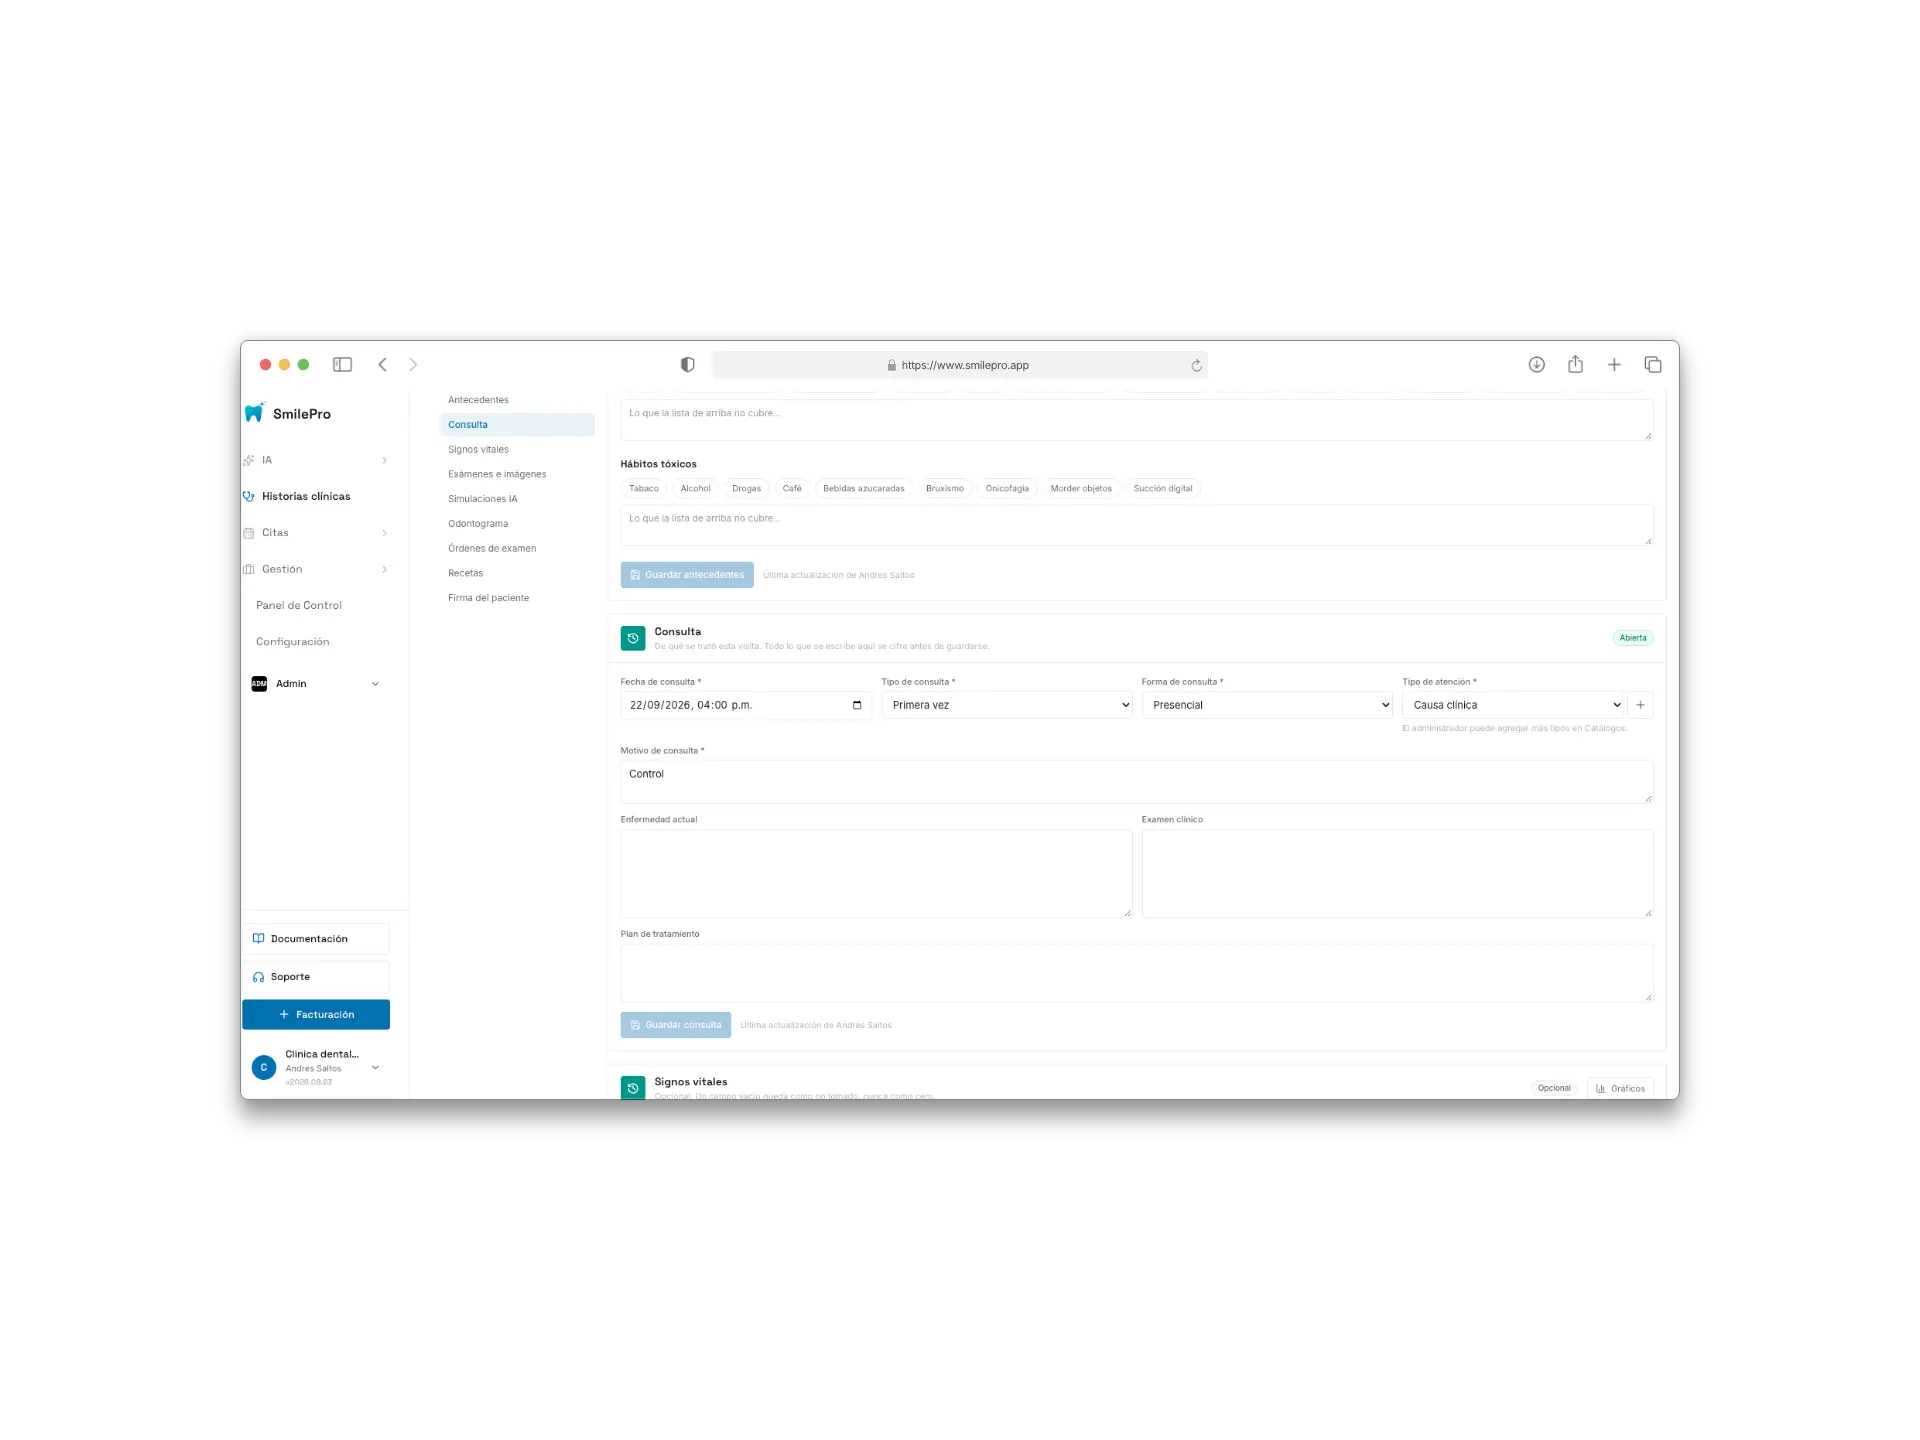
Task: Go forward with the browser forward arrow
Action: click(413, 365)
